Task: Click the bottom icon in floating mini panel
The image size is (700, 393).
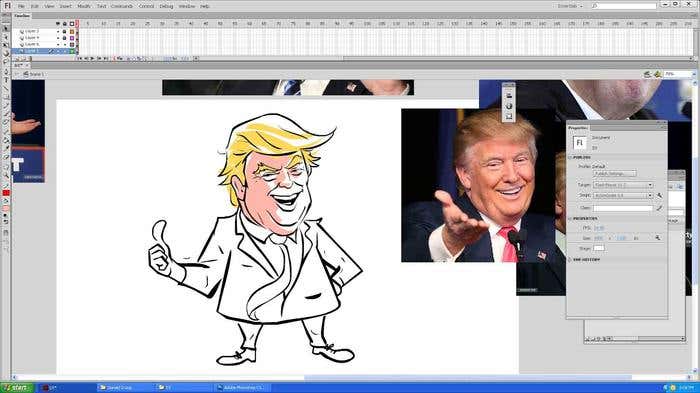Action: pos(508,116)
